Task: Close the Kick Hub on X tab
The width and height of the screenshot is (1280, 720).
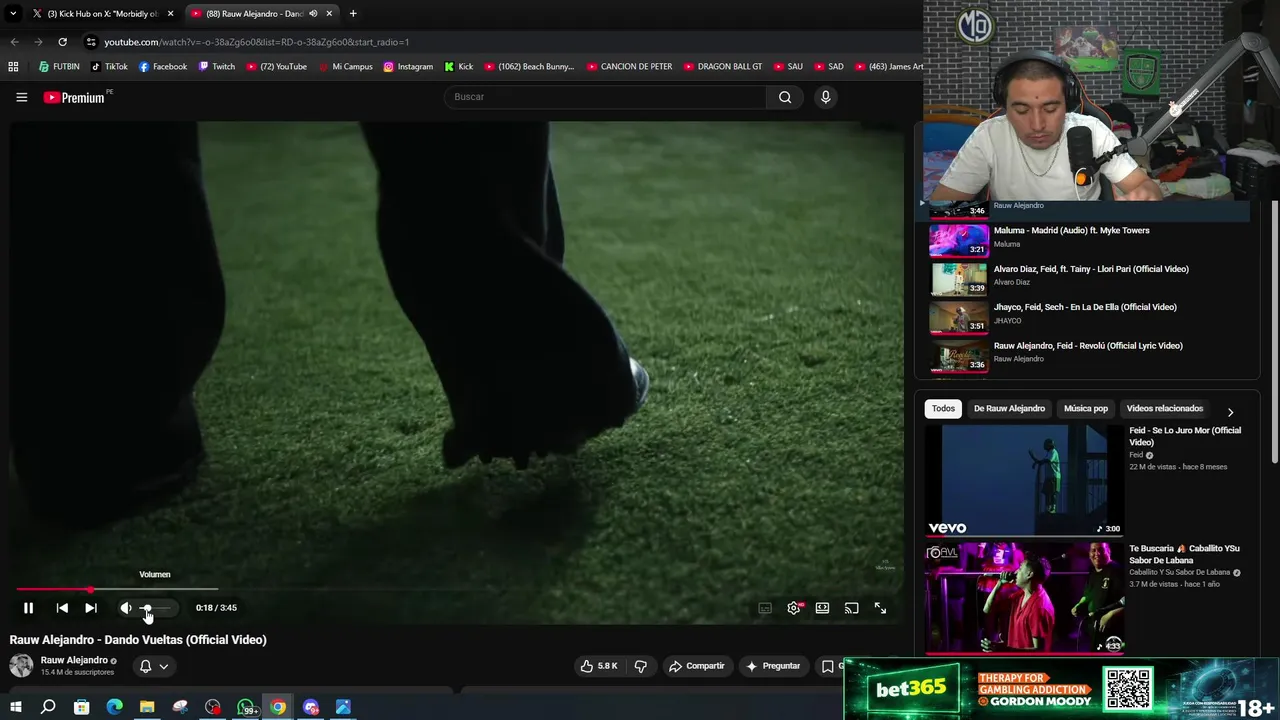Action: [170, 14]
